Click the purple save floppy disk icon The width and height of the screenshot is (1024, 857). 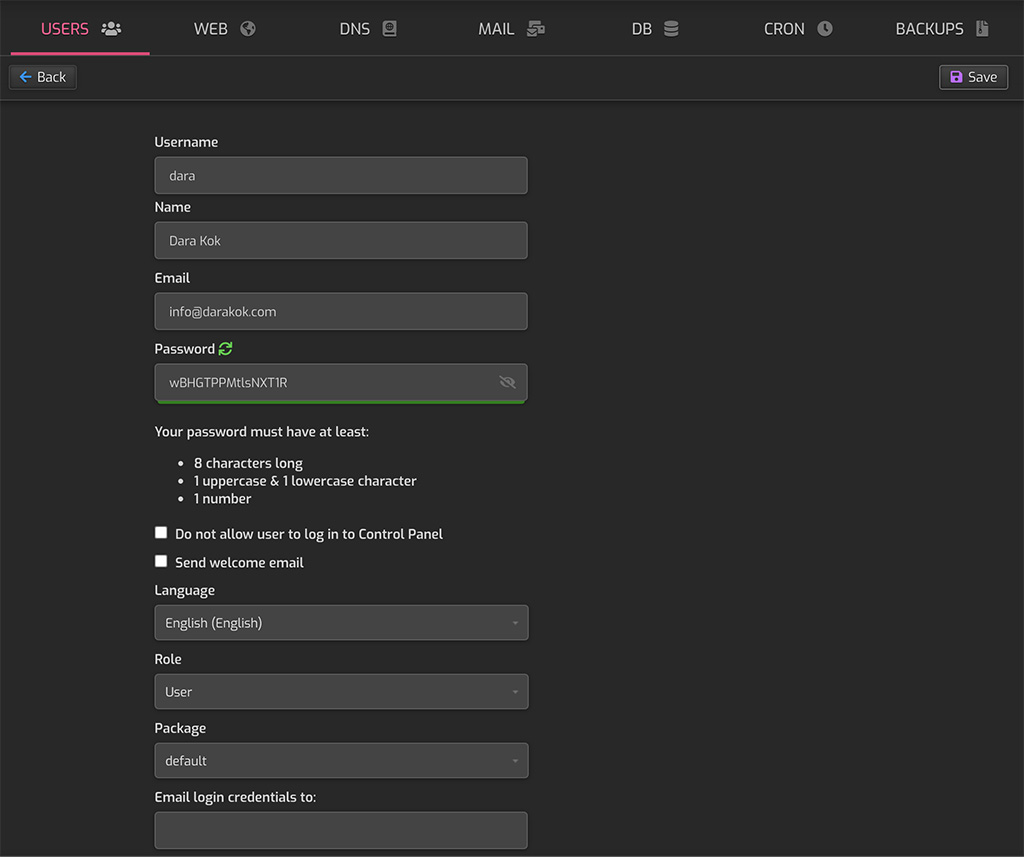[956, 77]
